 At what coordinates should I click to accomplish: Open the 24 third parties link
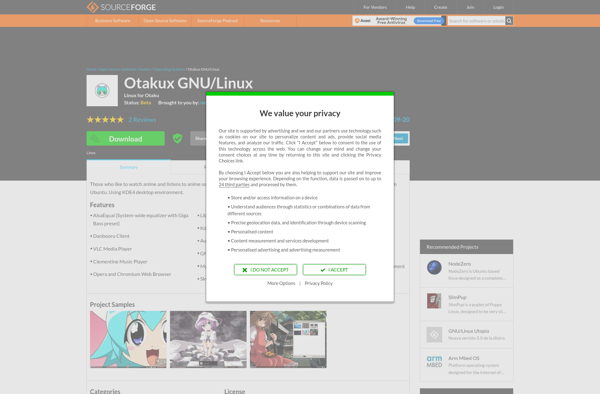point(234,185)
